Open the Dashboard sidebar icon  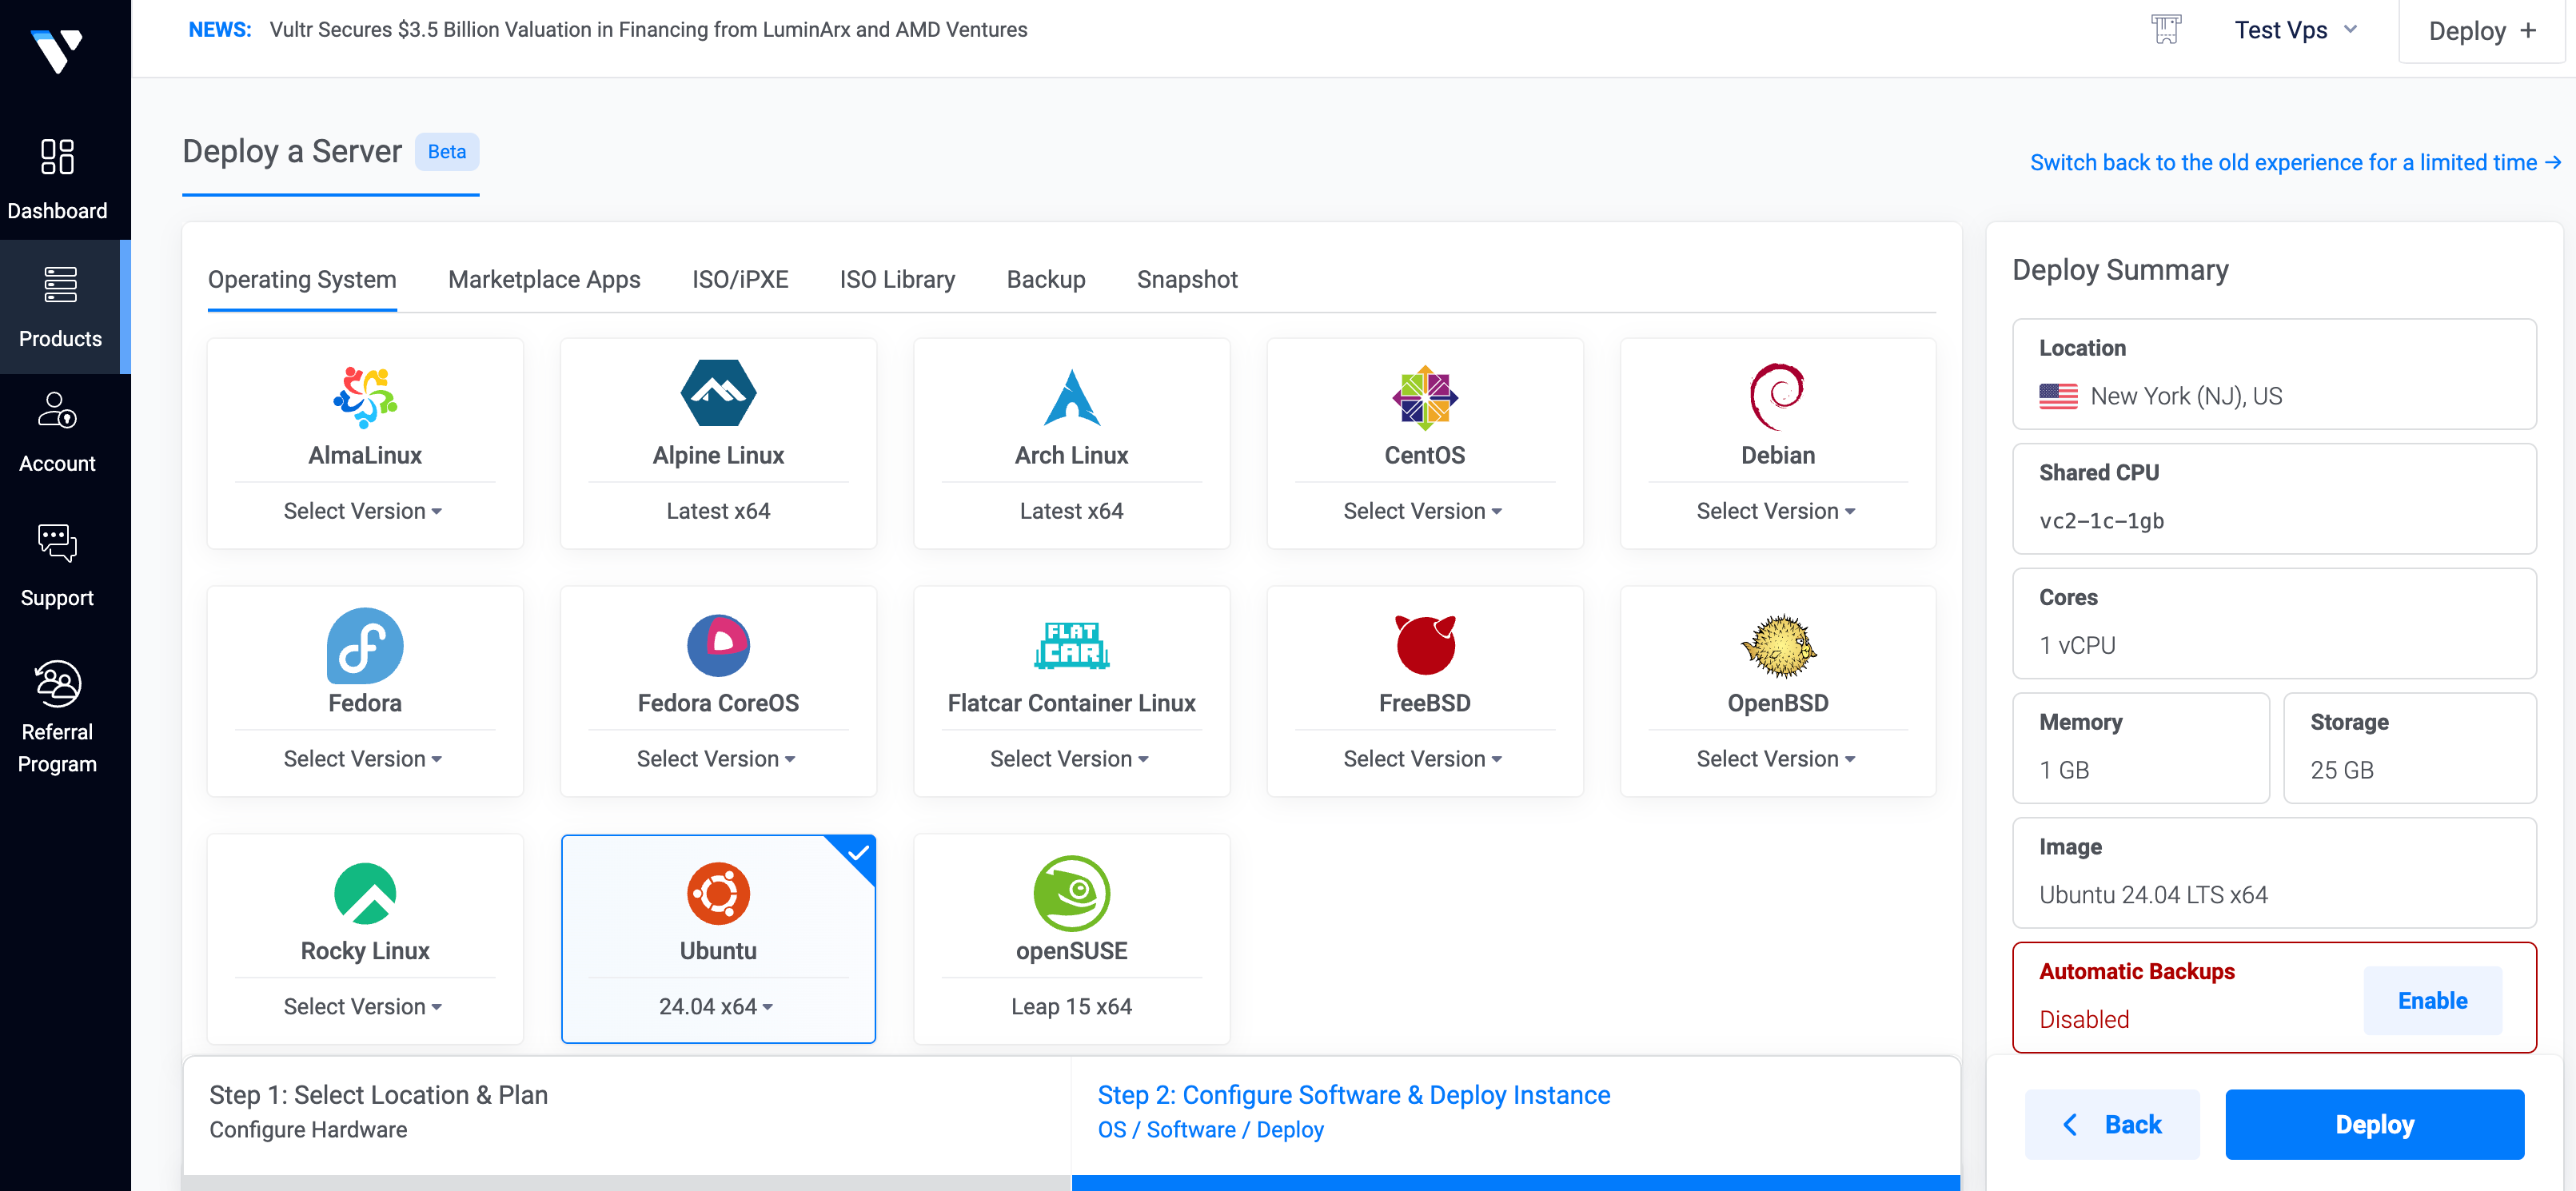[x=57, y=157]
